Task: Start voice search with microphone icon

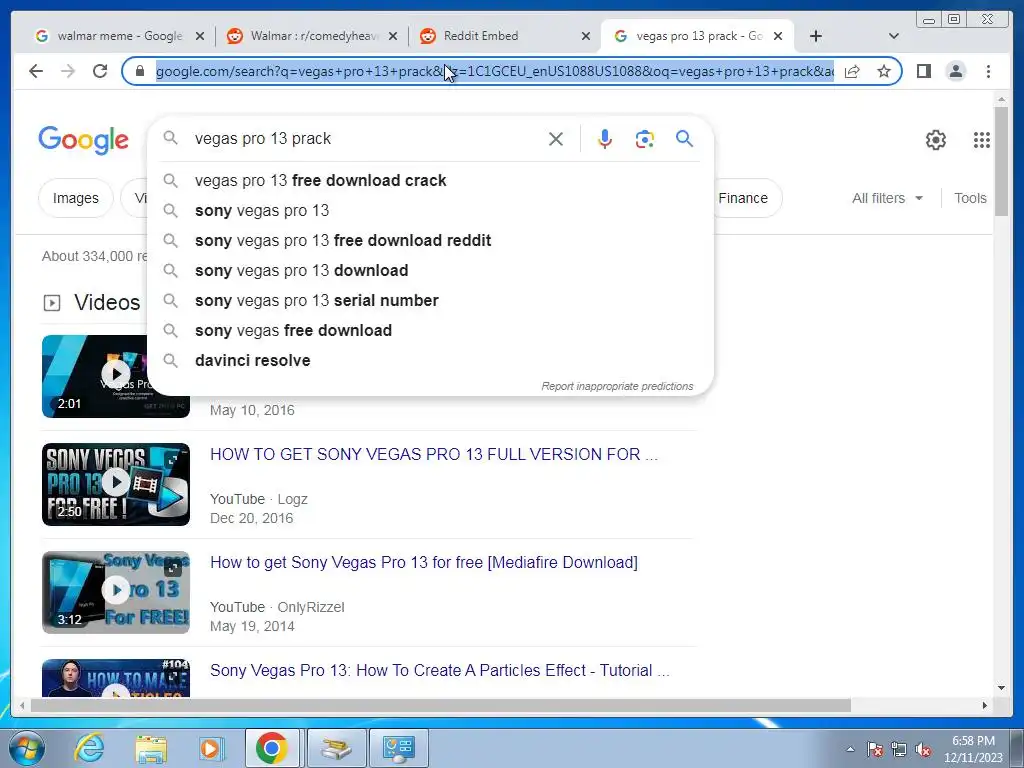Action: point(605,139)
